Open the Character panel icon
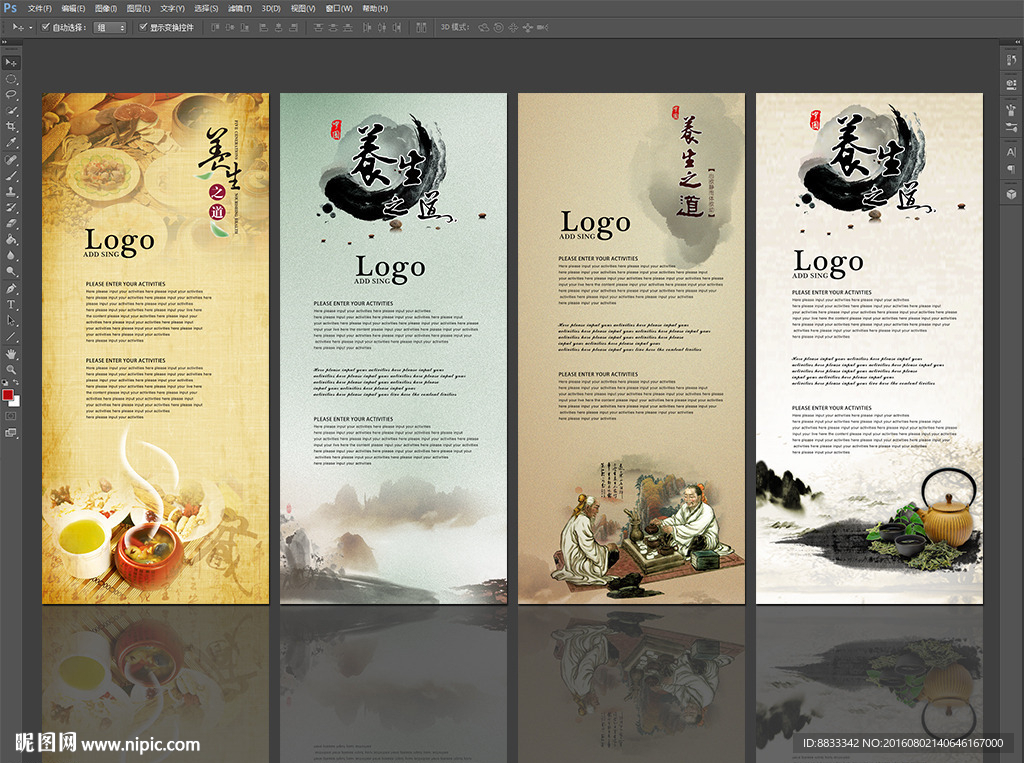1024x763 pixels. click(x=1010, y=152)
